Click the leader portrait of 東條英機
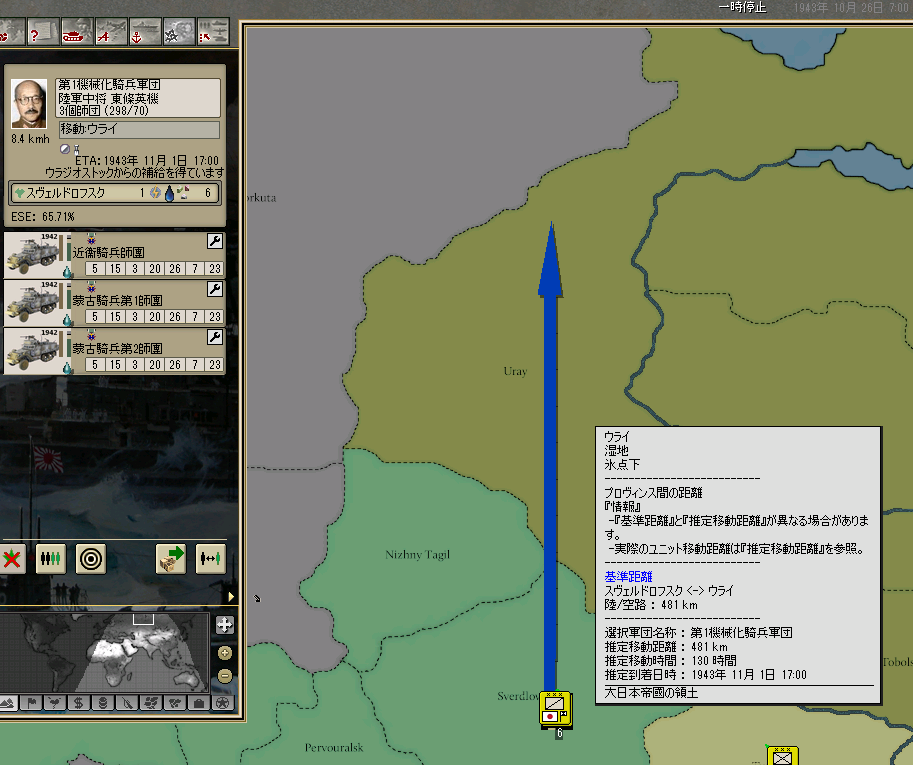 [29, 104]
